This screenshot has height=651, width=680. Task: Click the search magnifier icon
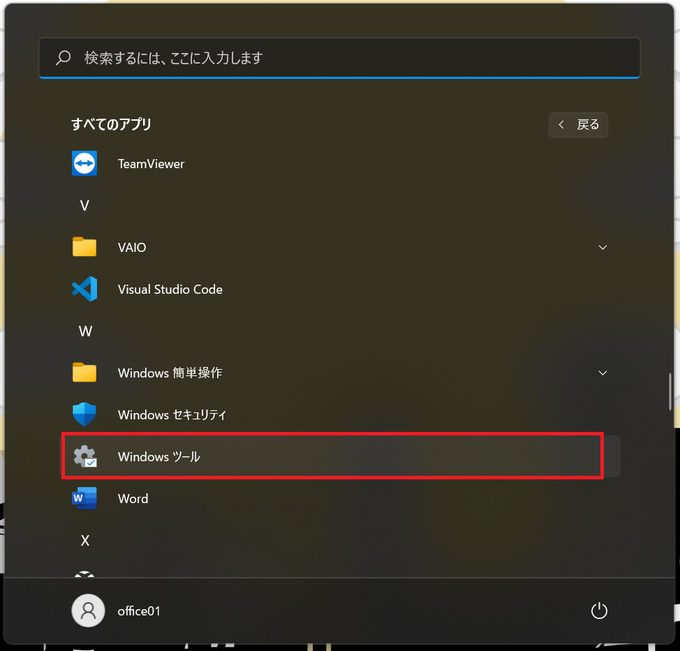coord(63,58)
